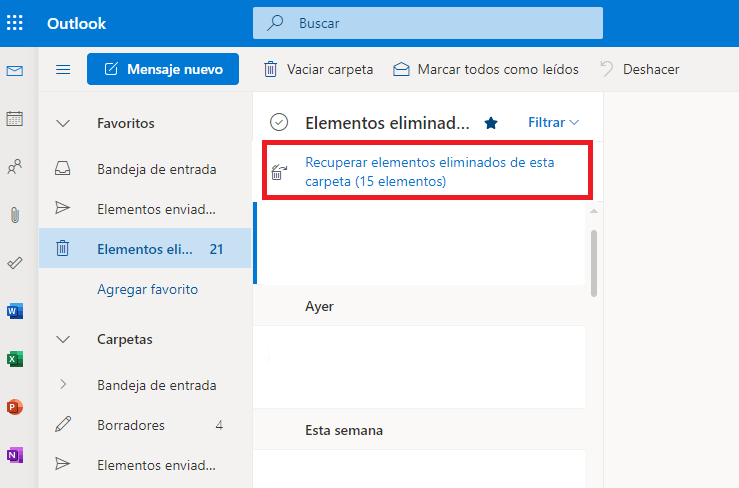The height and width of the screenshot is (488, 739).
Task: Toggle the hamburger navigation pane button
Action: pos(63,69)
